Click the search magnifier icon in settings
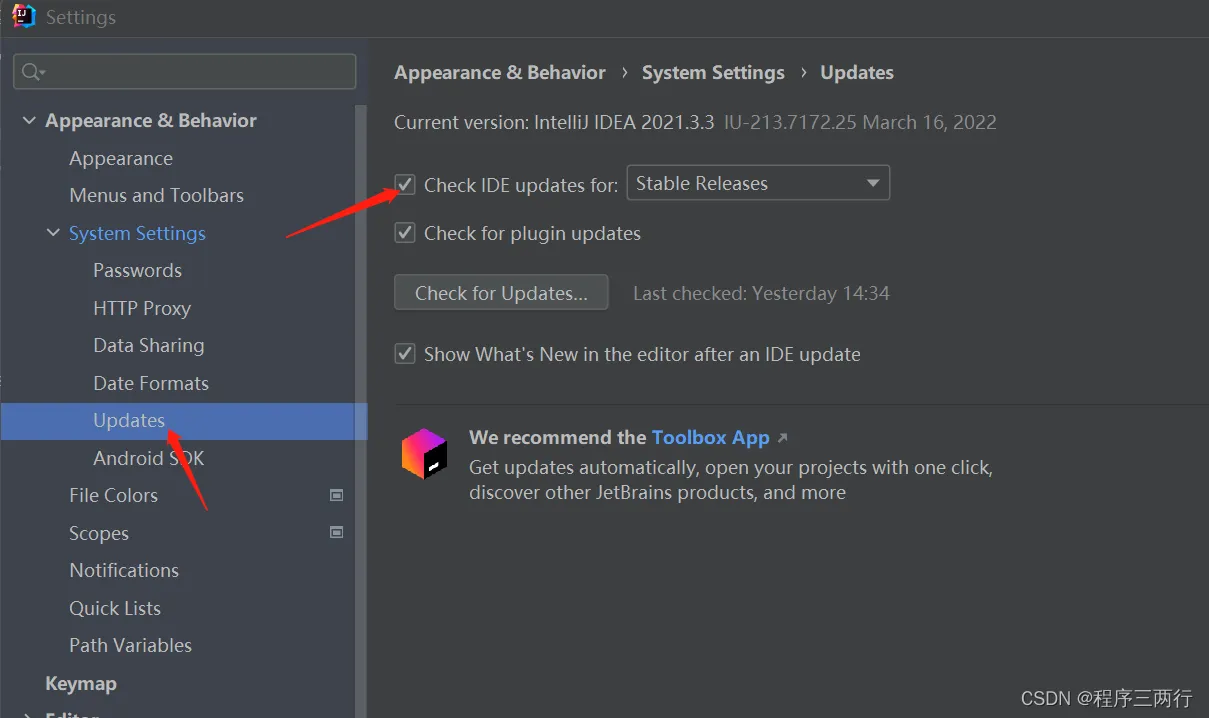This screenshot has width=1209, height=718. (32, 71)
